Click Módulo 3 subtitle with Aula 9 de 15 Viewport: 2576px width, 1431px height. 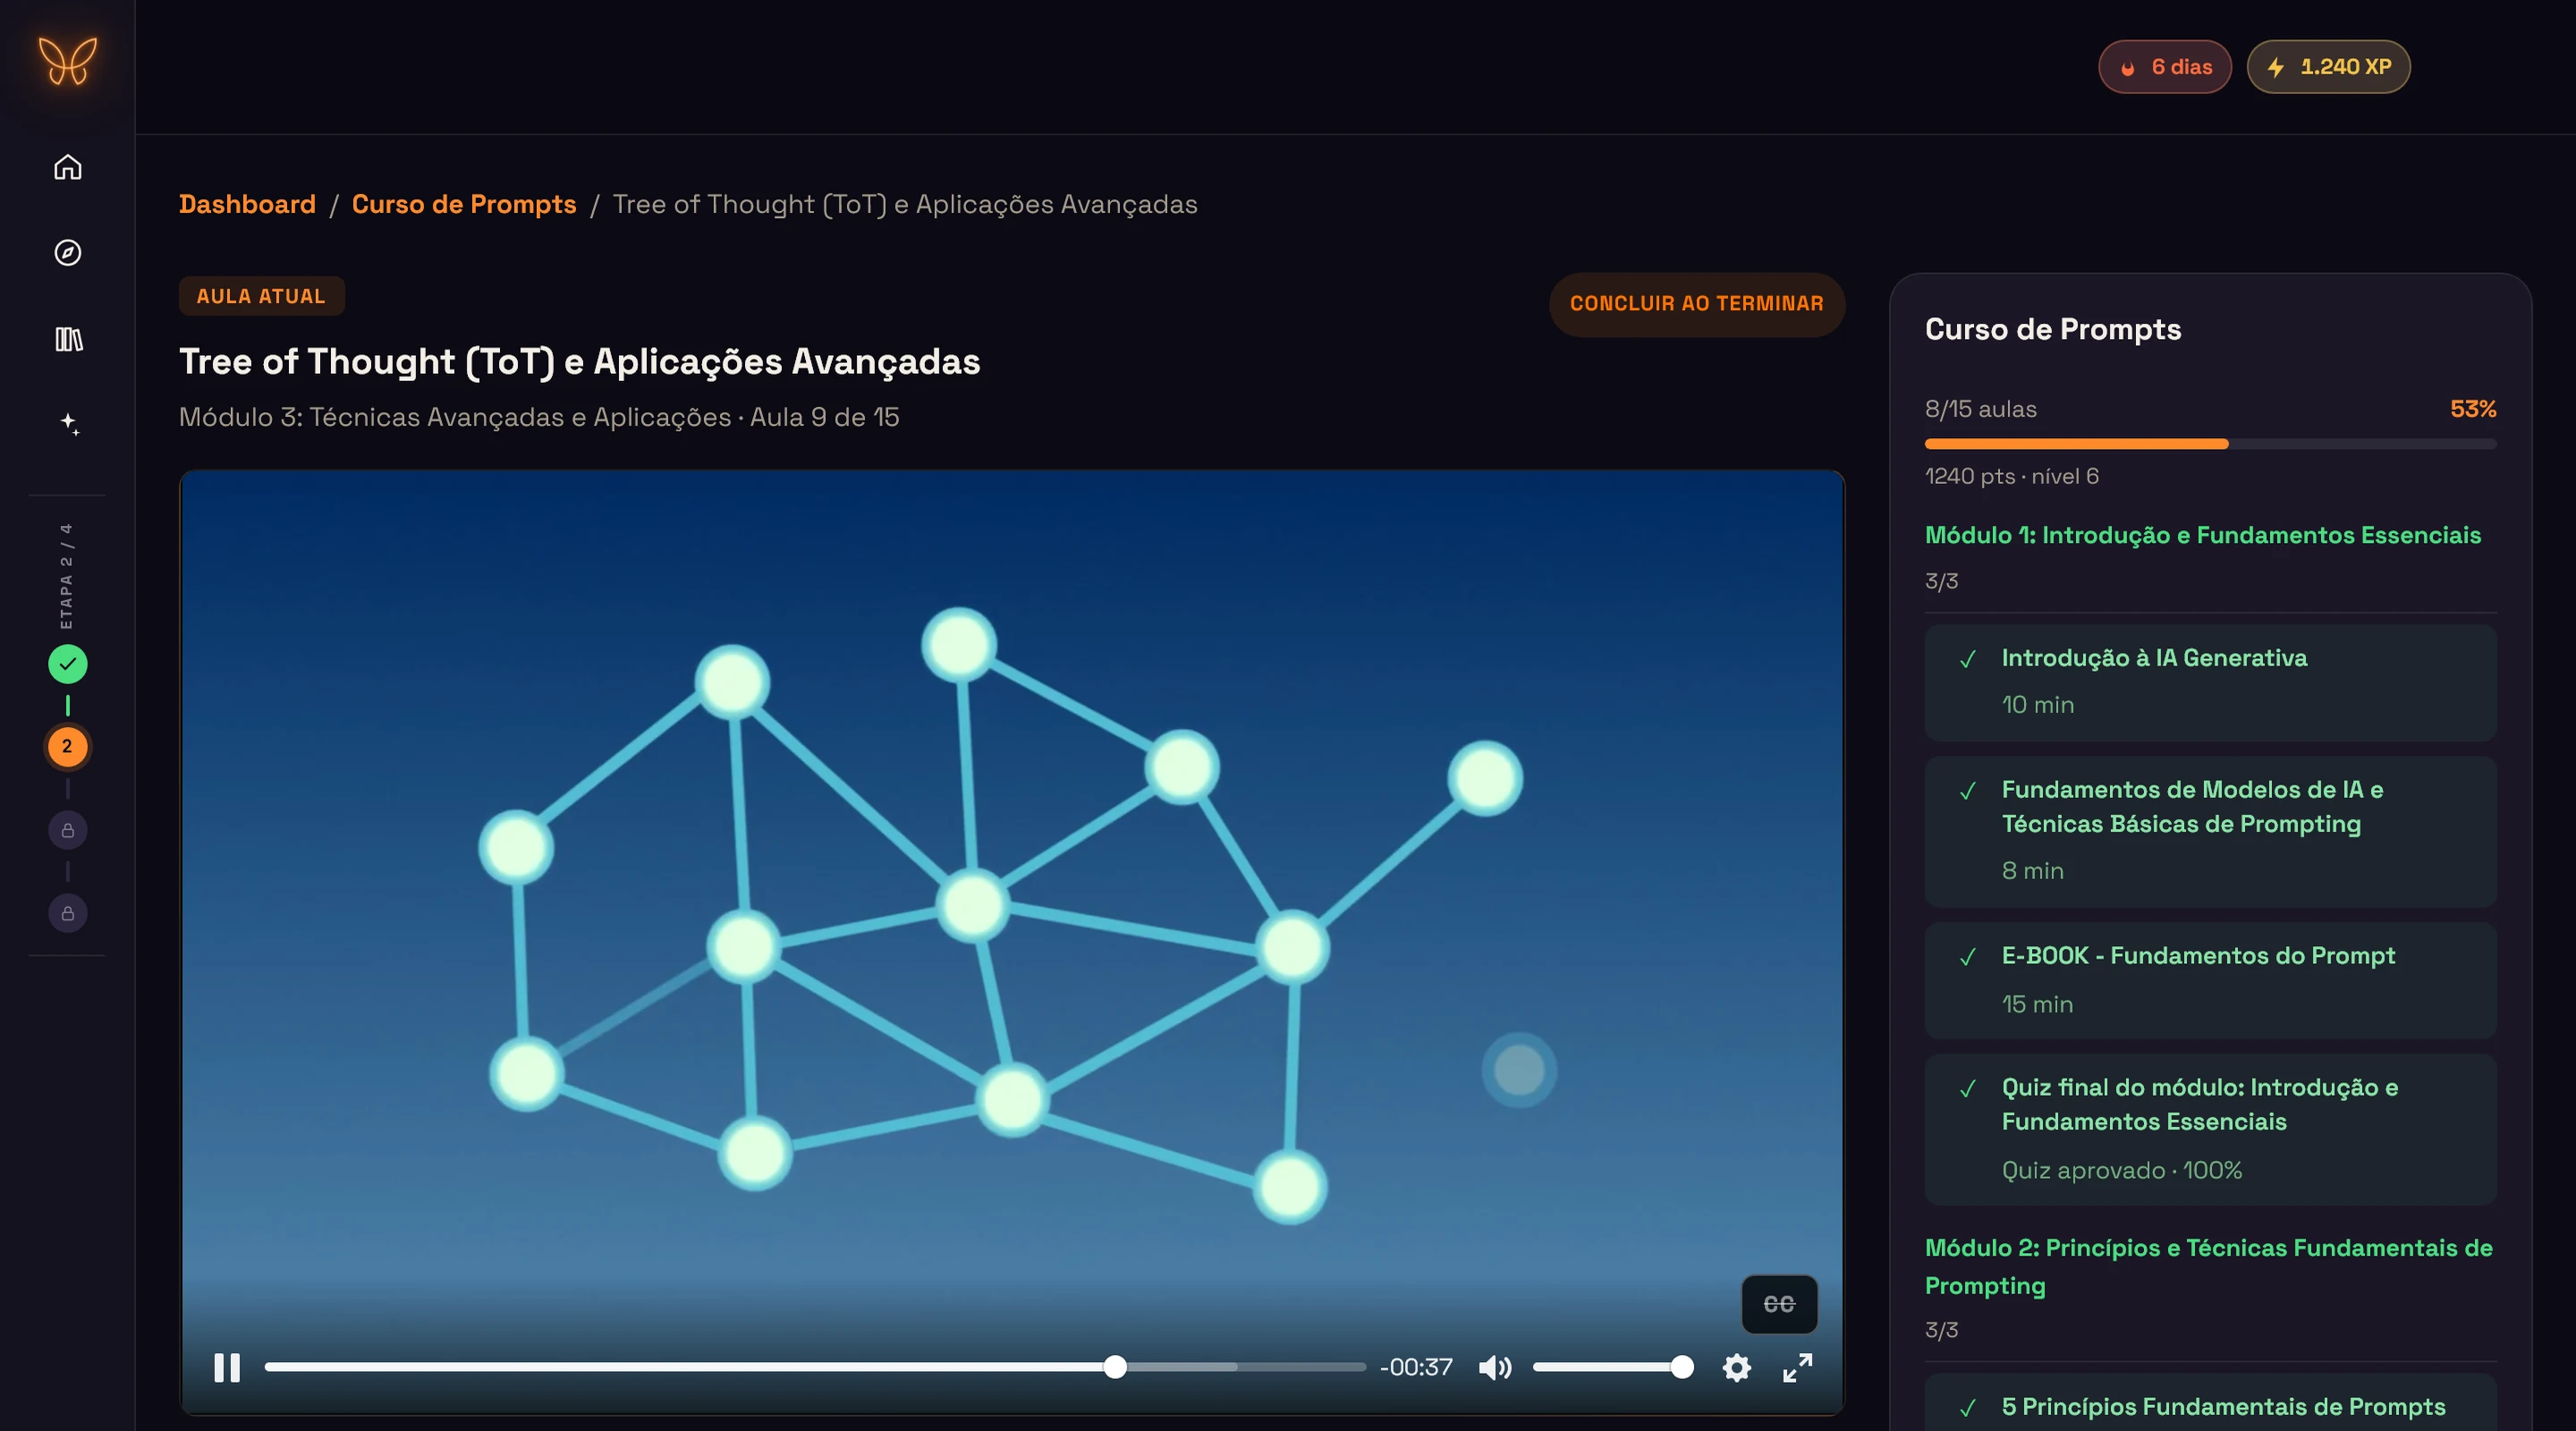[539, 417]
